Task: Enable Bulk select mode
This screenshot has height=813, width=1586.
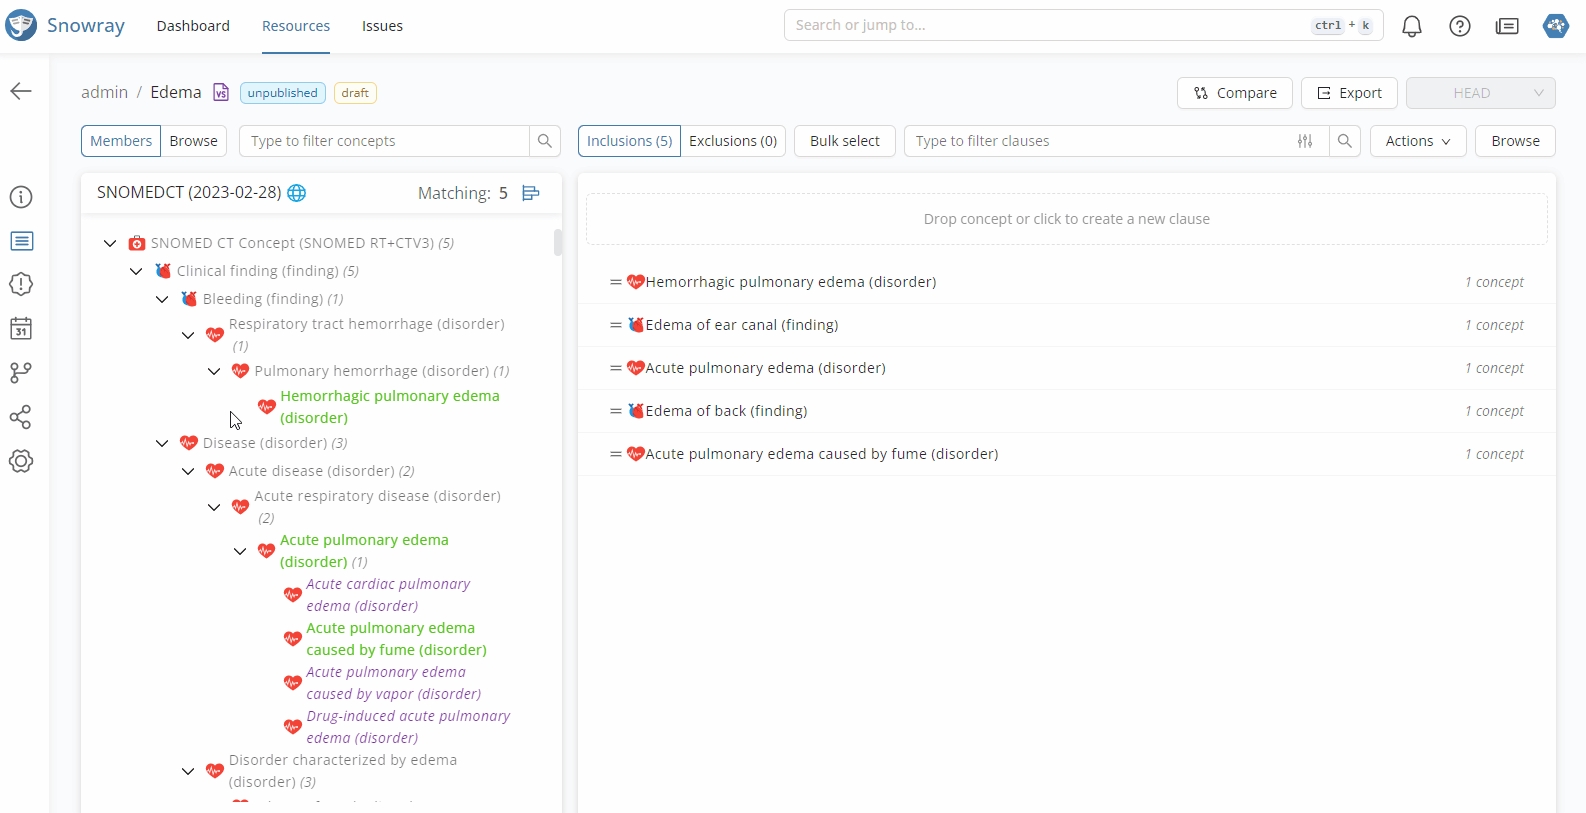Action: (844, 141)
